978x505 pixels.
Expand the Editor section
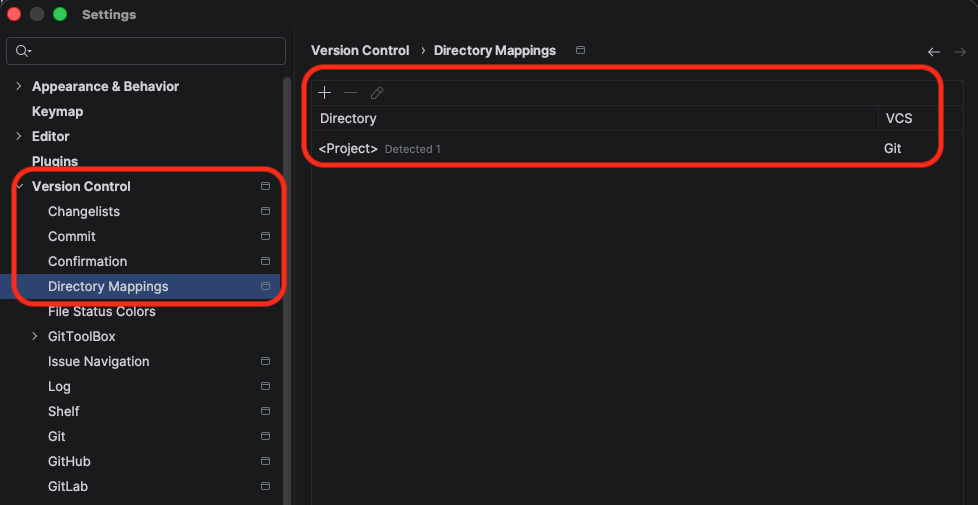(19, 136)
